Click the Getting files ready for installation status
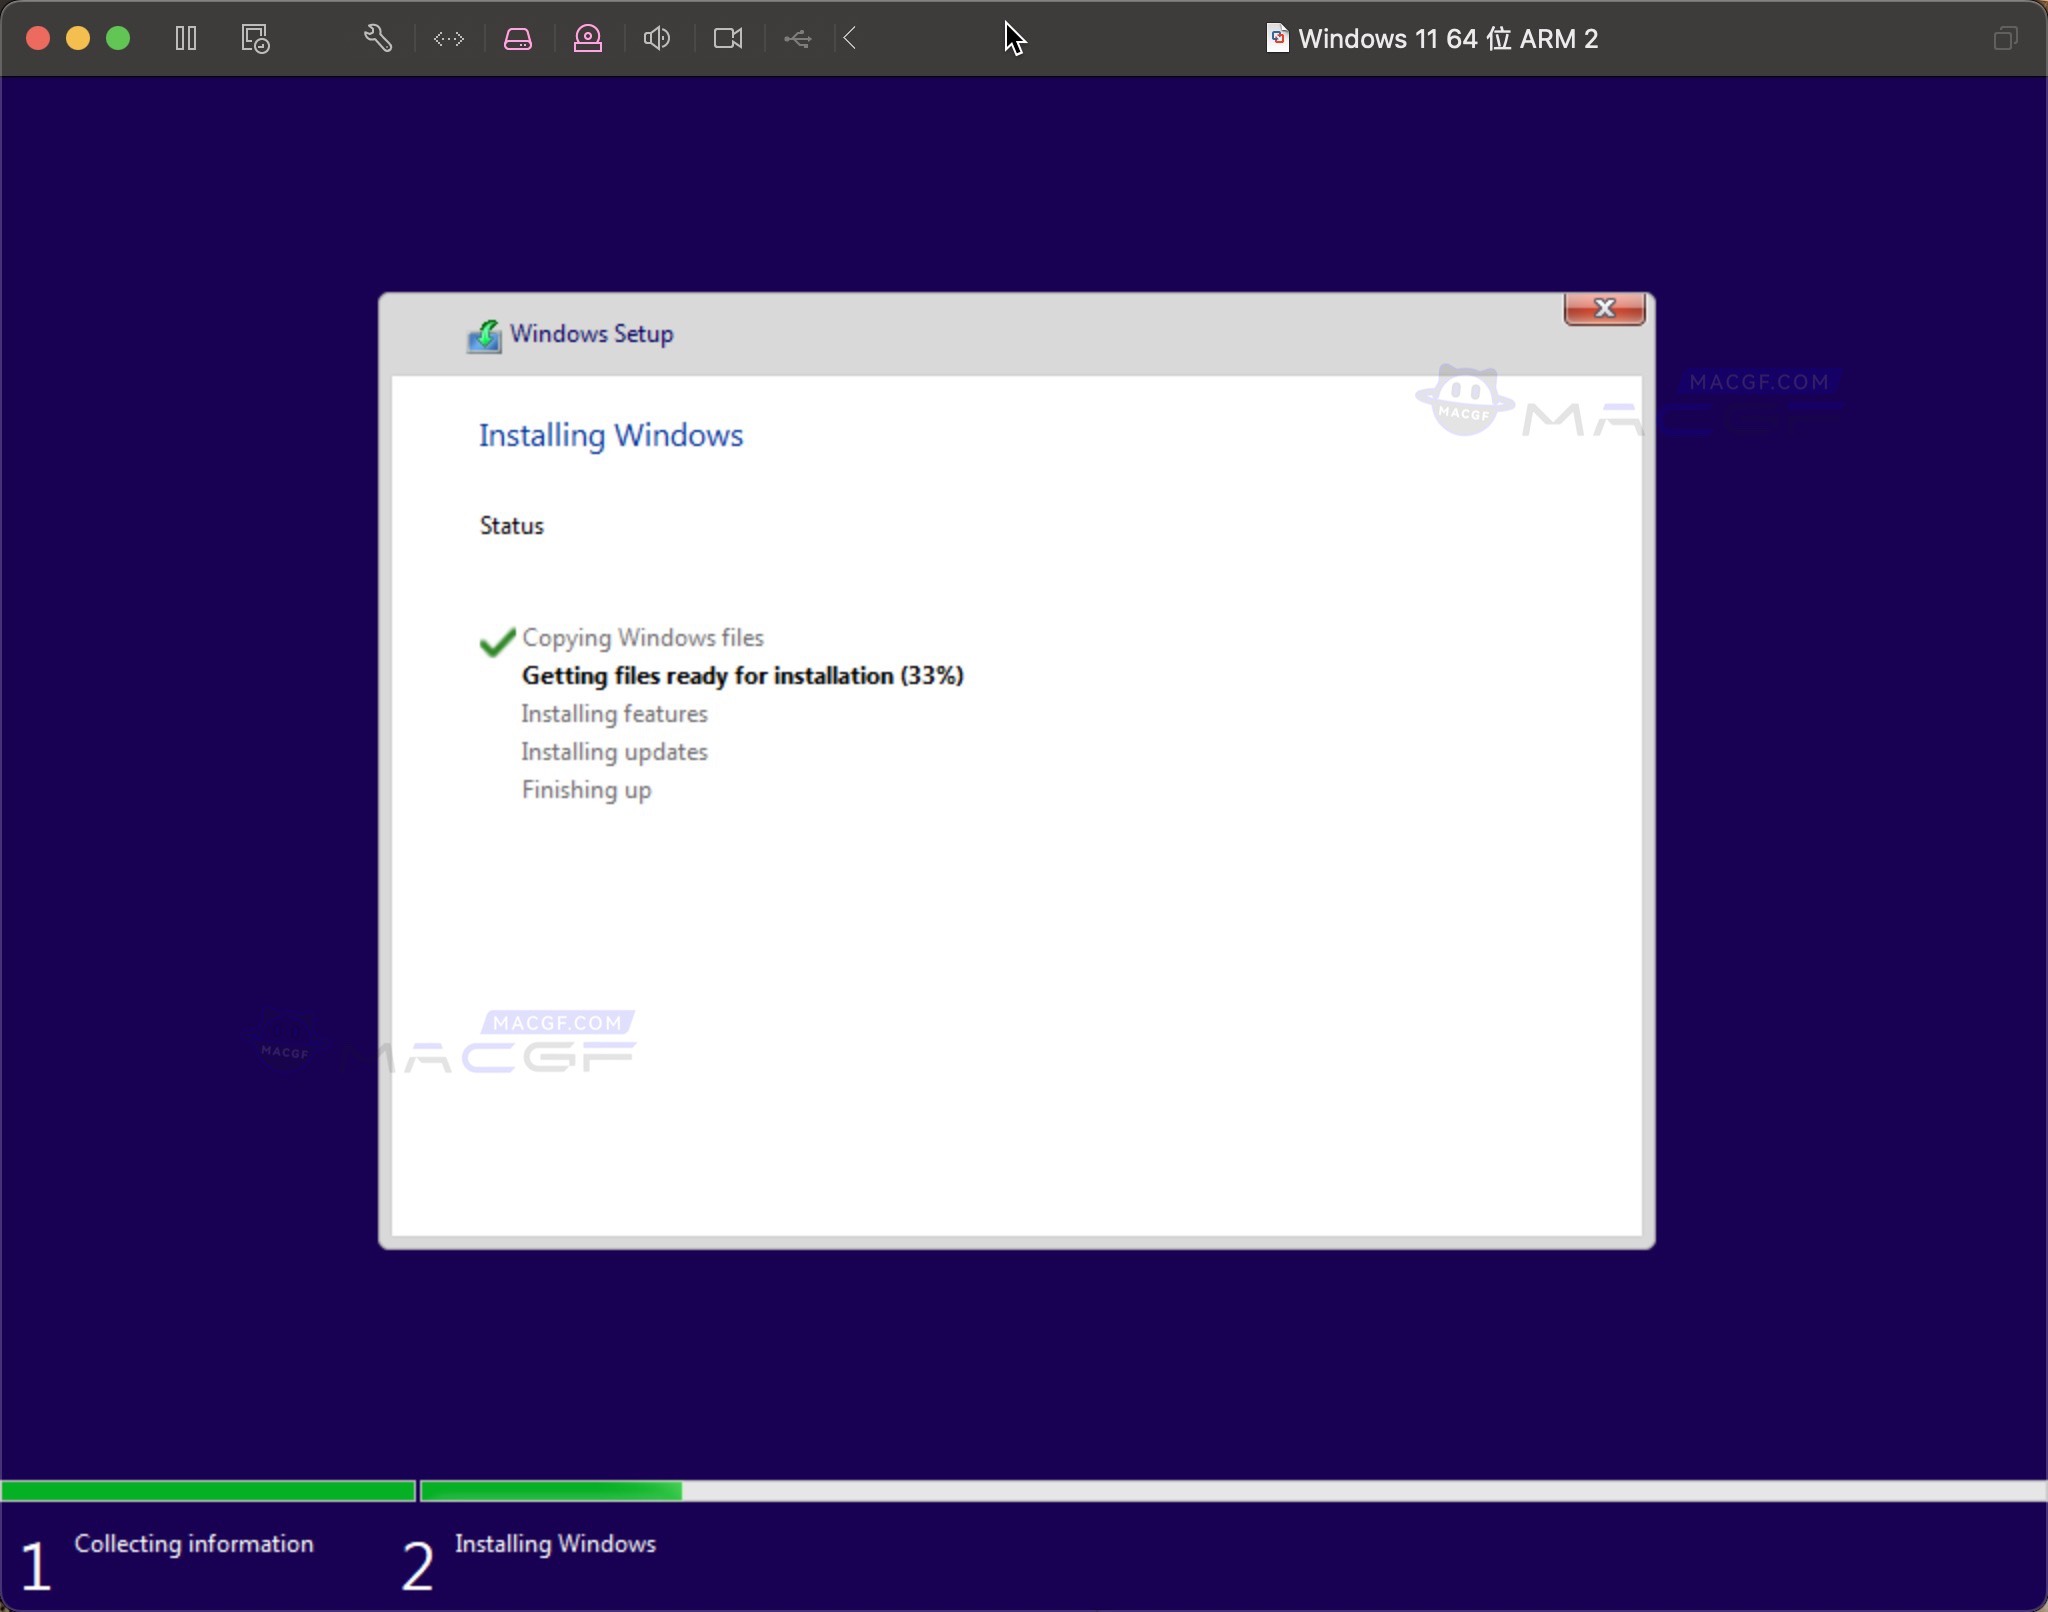The height and width of the screenshot is (1612, 2048). [x=742, y=676]
